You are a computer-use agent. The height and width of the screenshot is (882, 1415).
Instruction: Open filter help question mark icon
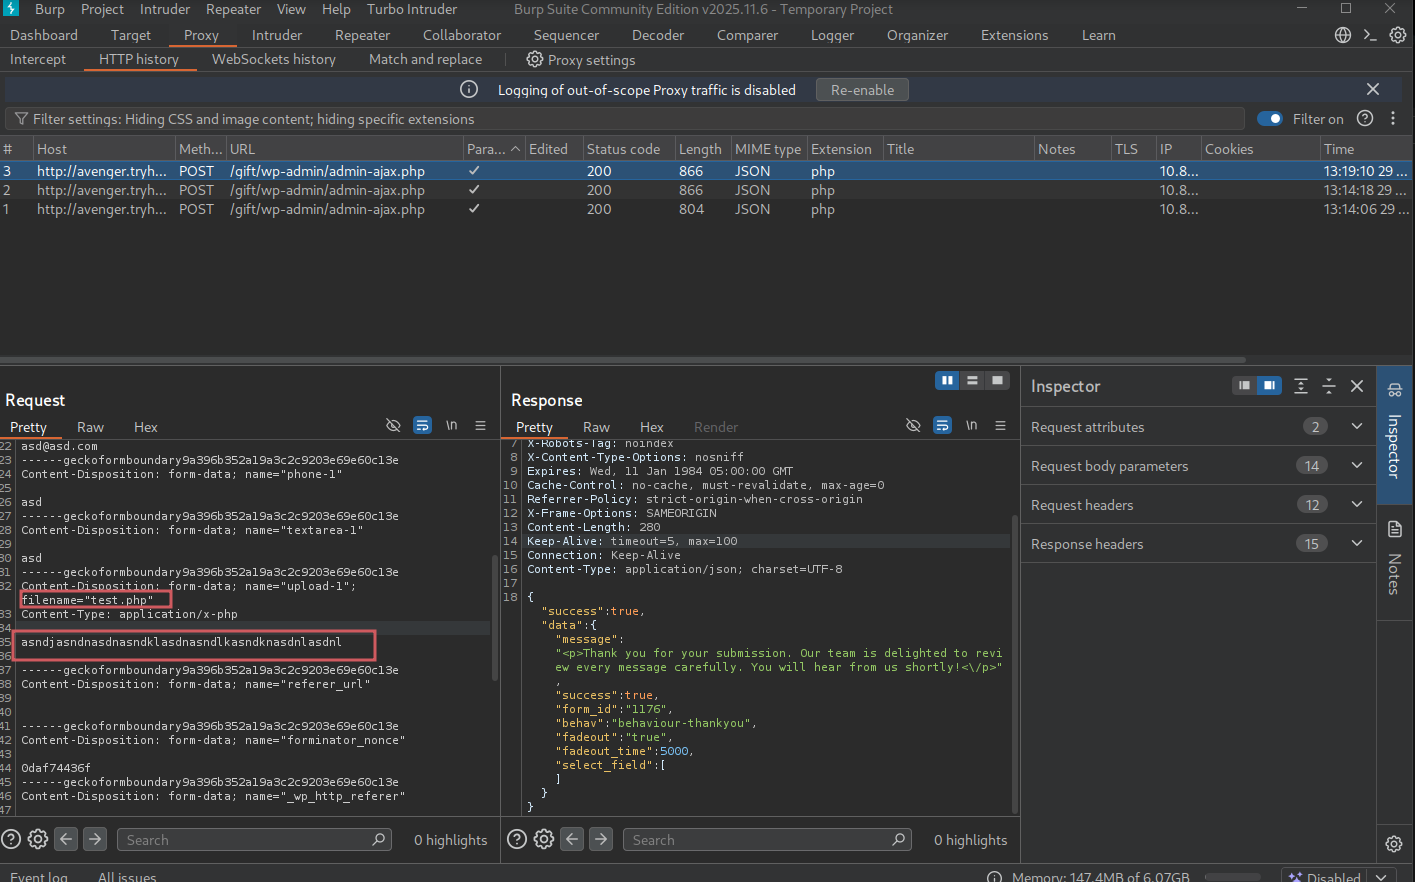tap(1365, 119)
